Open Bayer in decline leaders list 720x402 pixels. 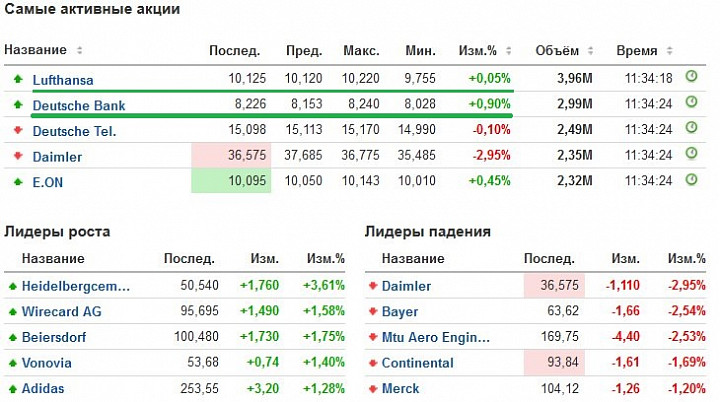(x=399, y=312)
